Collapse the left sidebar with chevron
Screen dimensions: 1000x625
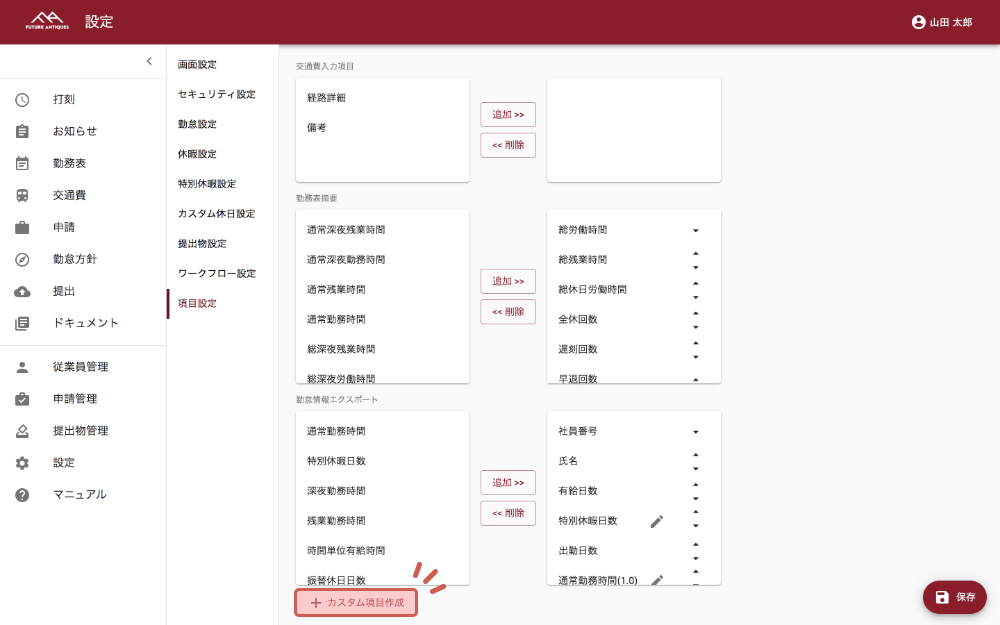(x=149, y=61)
